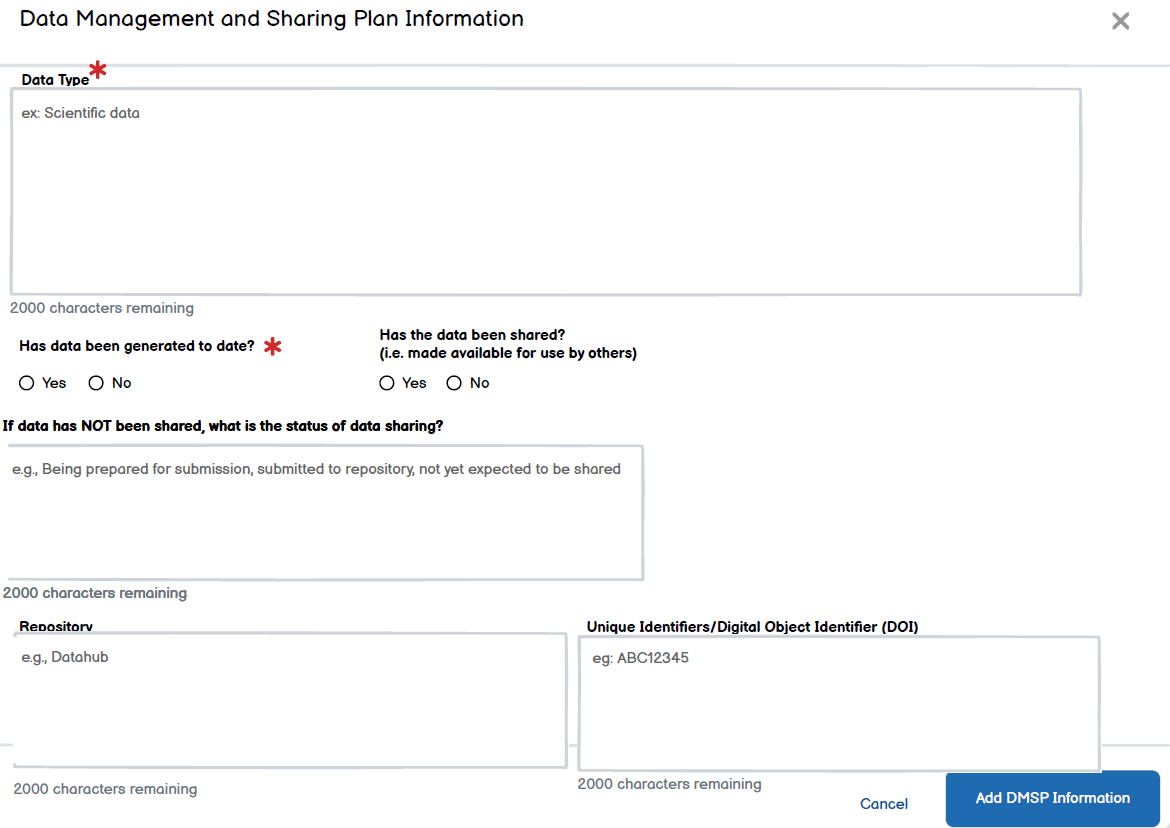Image resolution: width=1170 pixels, height=828 pixels.
Task: Click the red asterisk beside Data Type
Action: (98, 70)
